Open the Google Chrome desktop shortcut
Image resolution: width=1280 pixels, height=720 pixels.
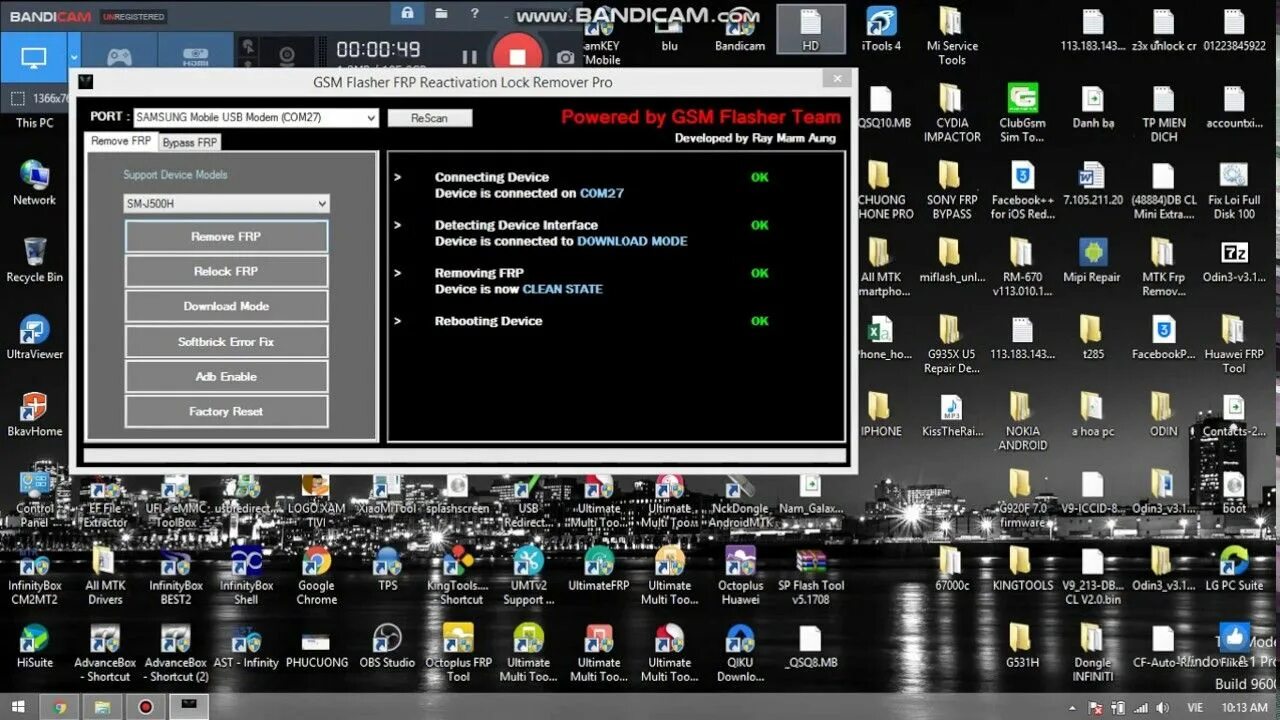(x=316, y=576)
